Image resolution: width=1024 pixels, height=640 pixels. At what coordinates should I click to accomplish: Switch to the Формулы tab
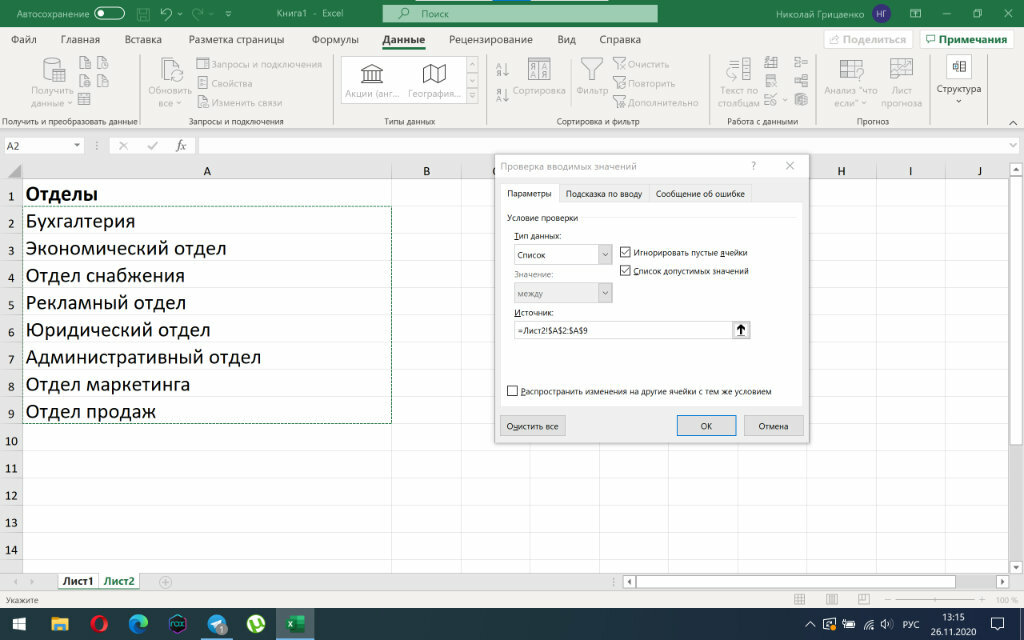335,39
